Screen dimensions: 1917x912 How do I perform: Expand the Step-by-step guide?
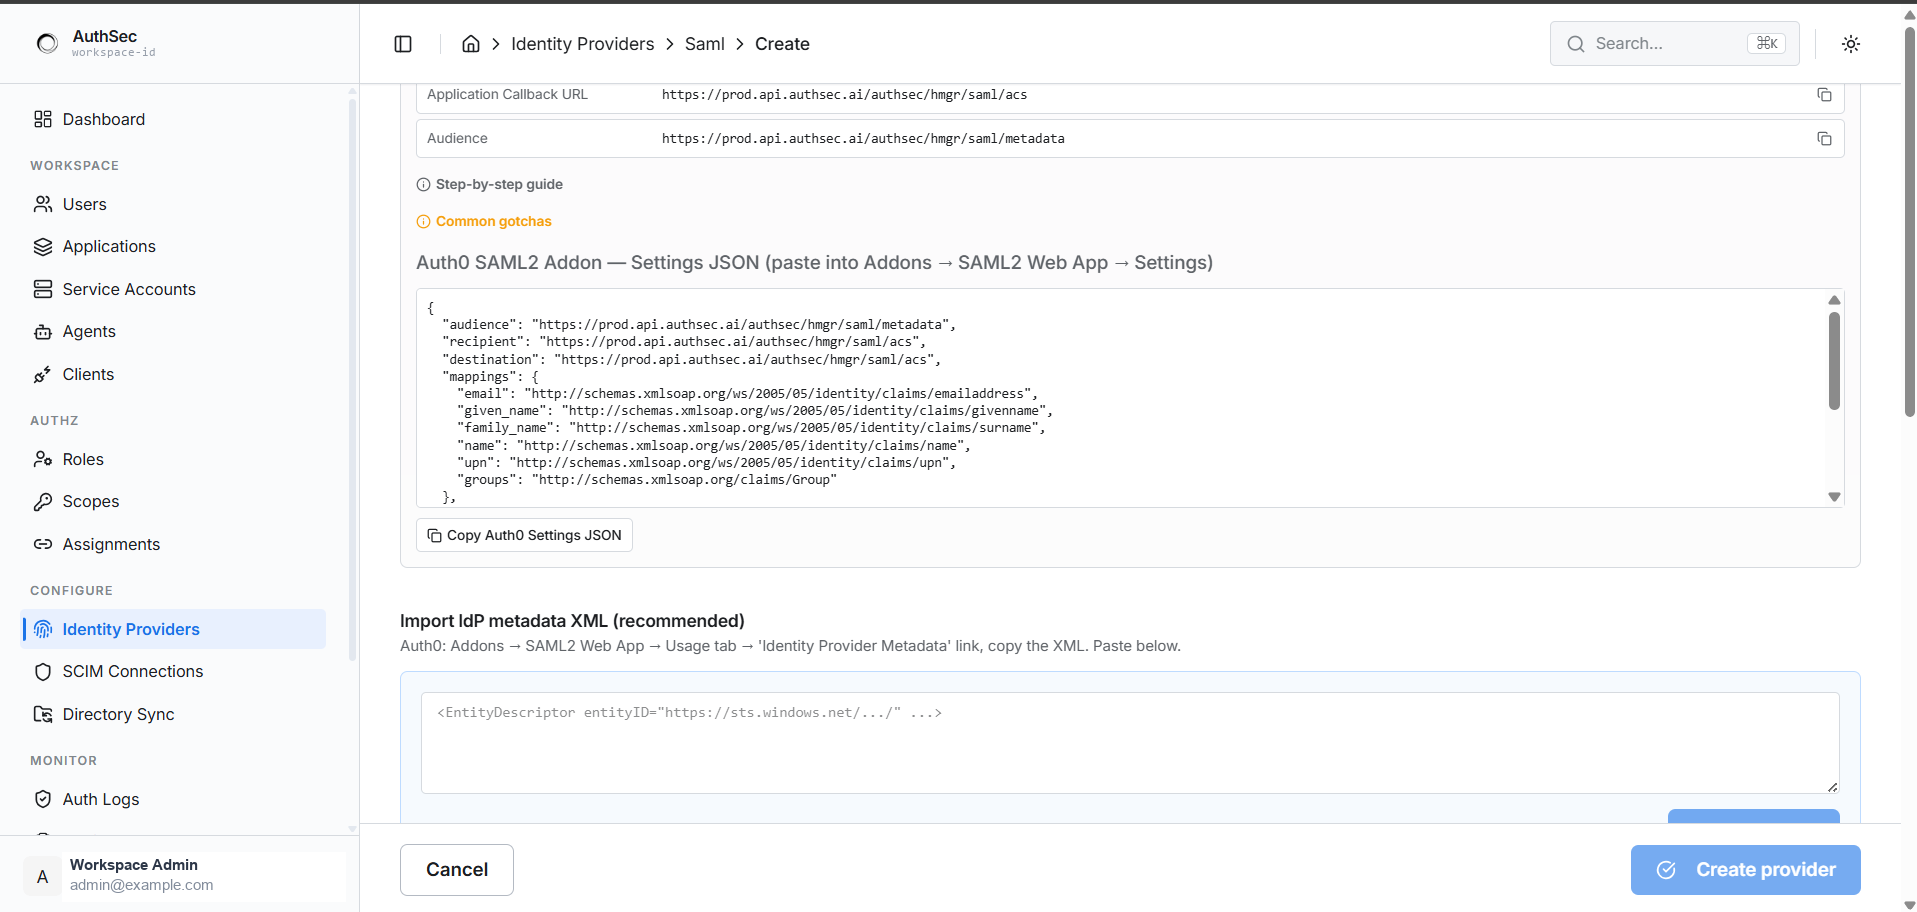(x=490, y=184)
